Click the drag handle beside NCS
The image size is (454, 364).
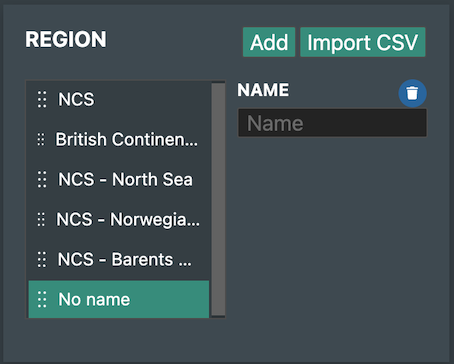(42, 99)
